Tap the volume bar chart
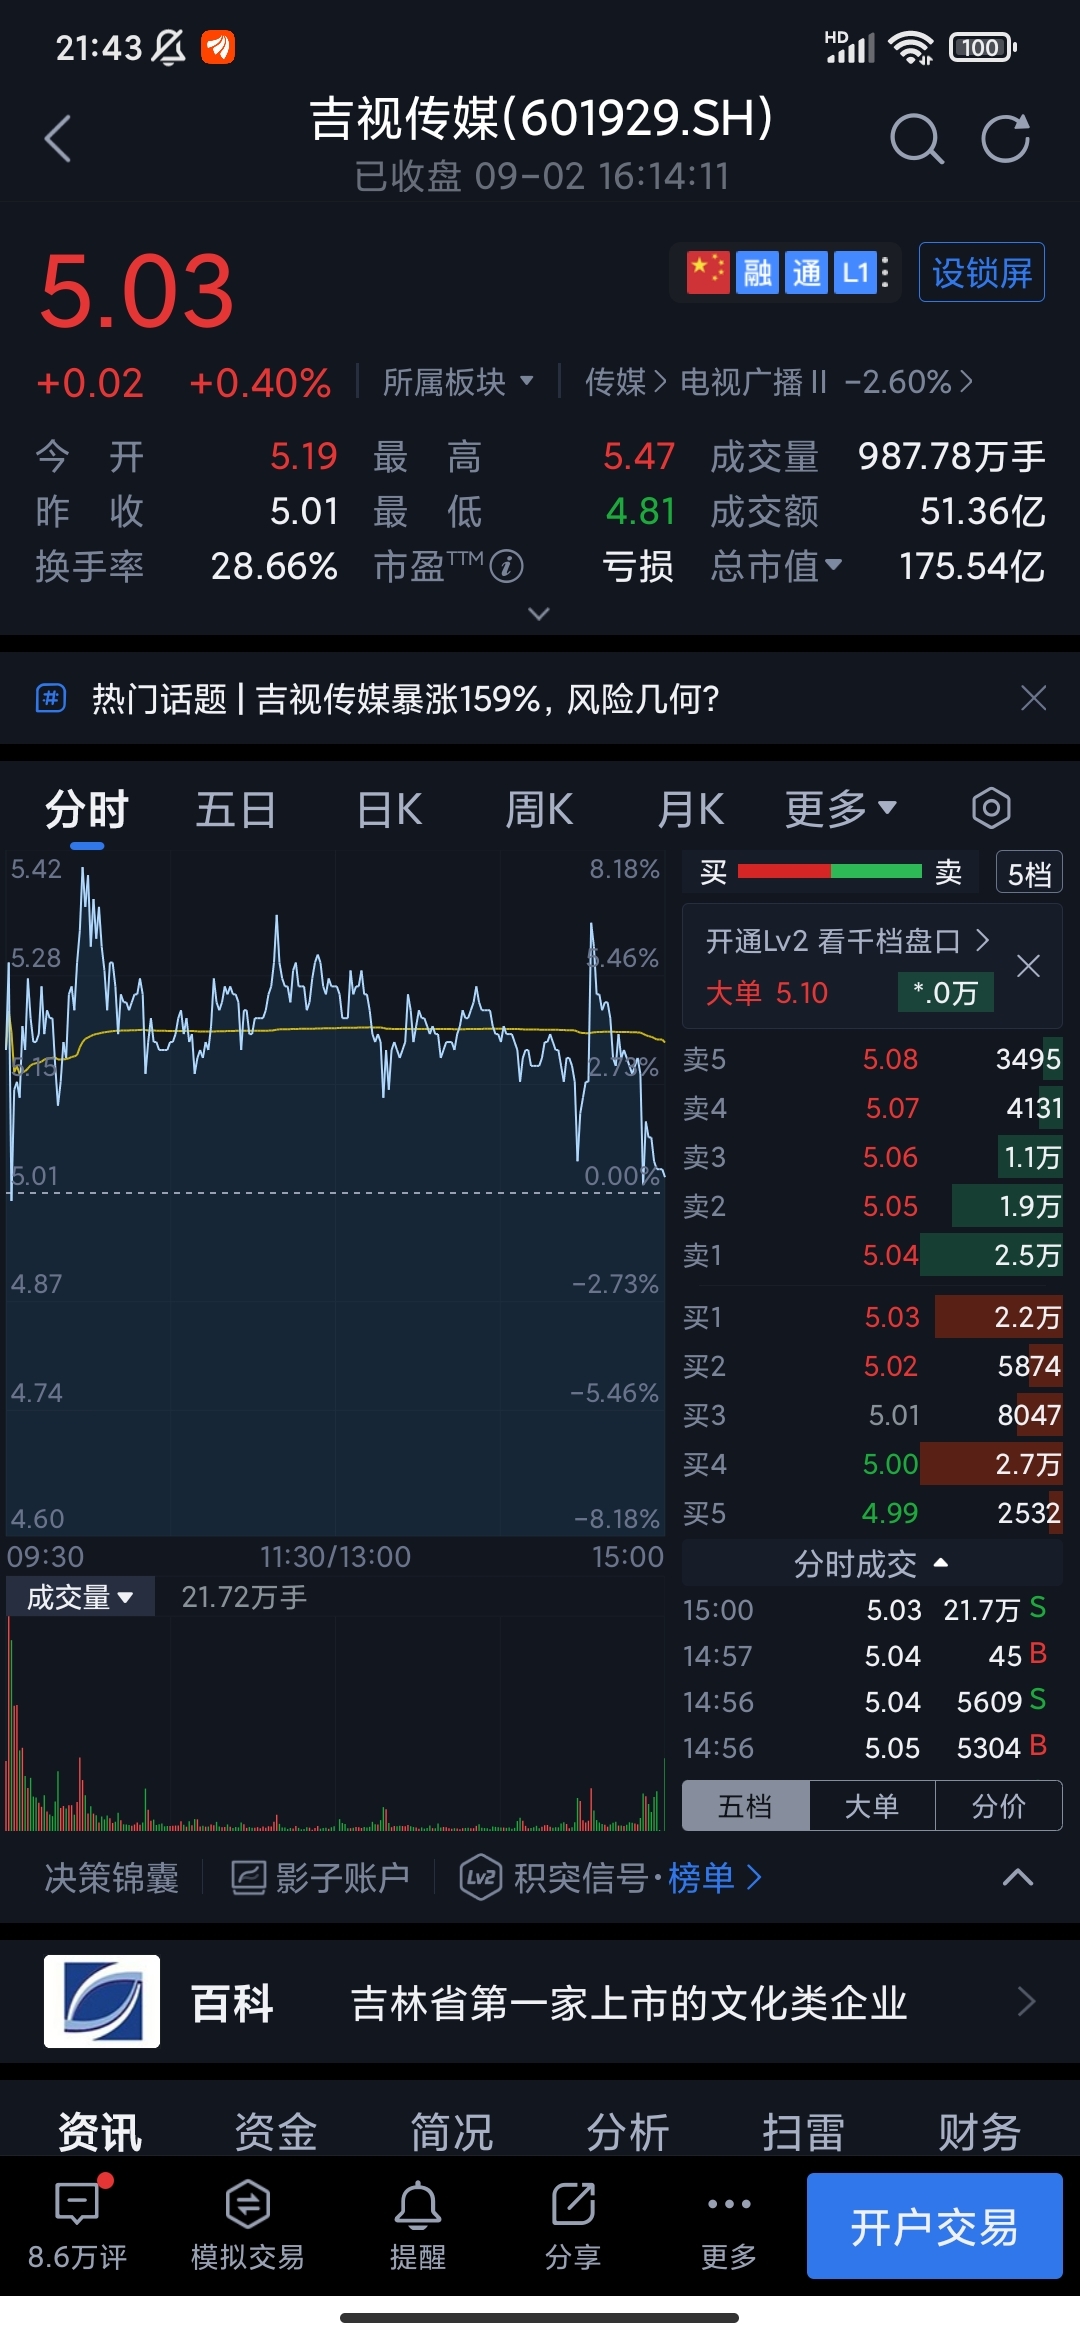Screen dimensions: 1080x2340 coord(336,1724)
